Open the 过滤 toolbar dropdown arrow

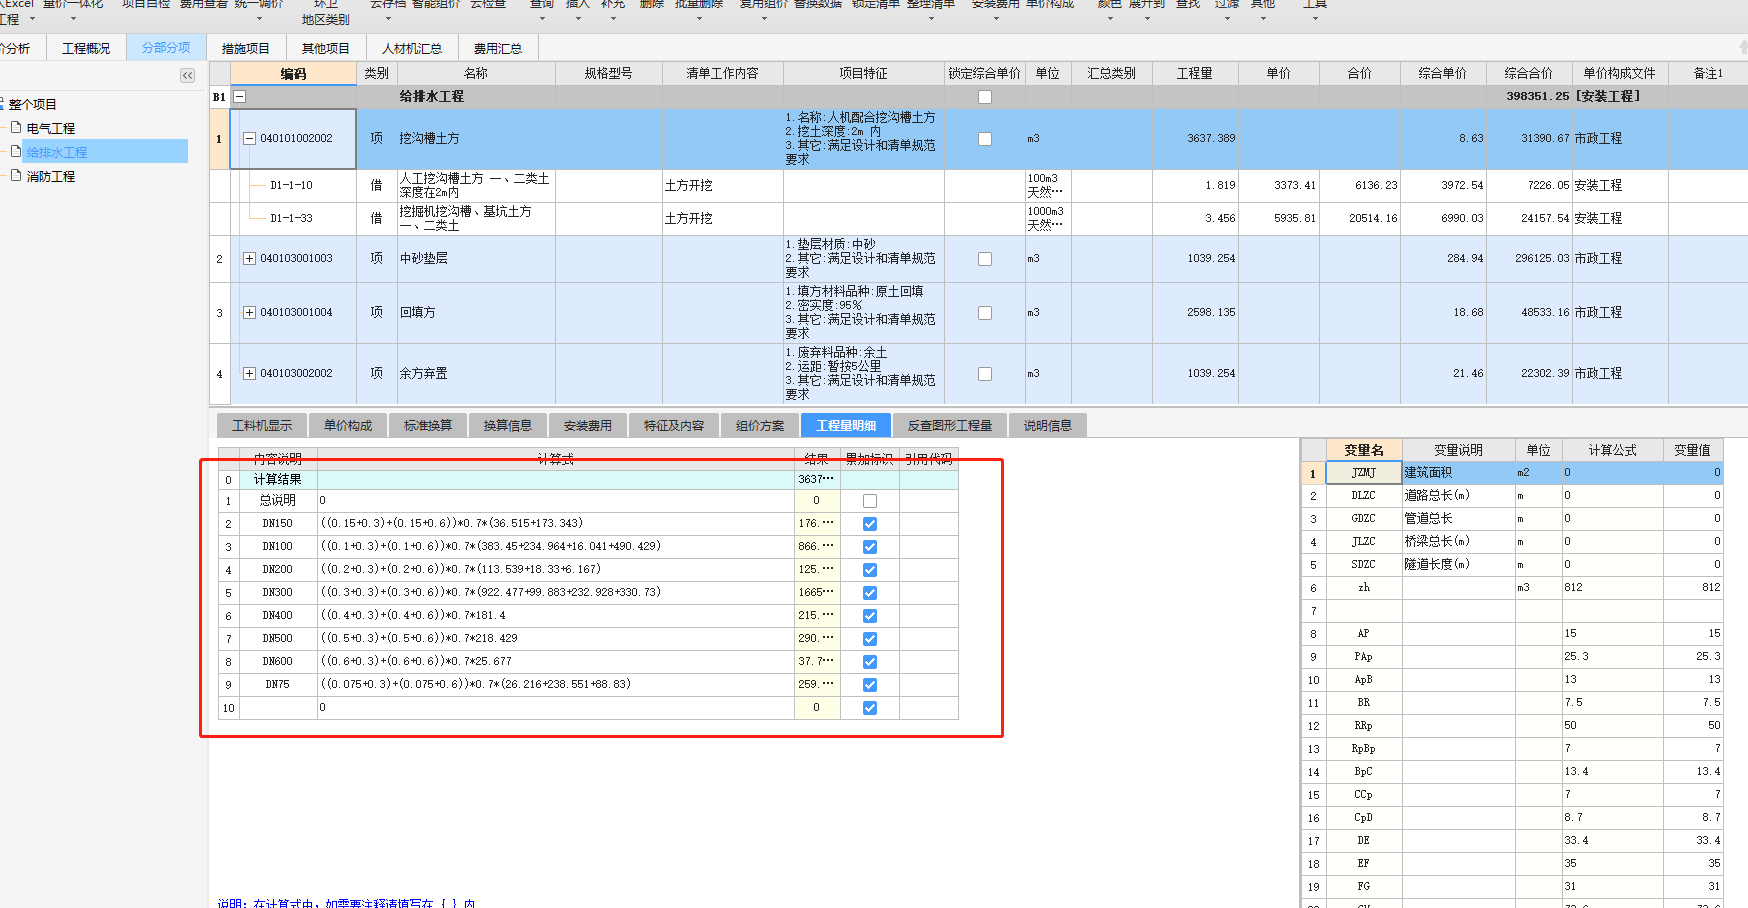tap(1227, 18)
